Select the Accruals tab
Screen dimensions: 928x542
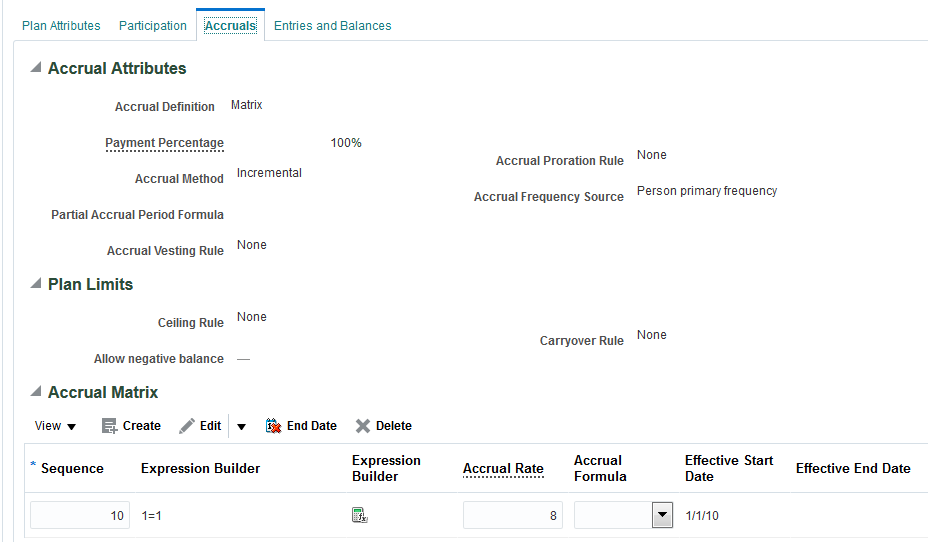click(230, 26)
